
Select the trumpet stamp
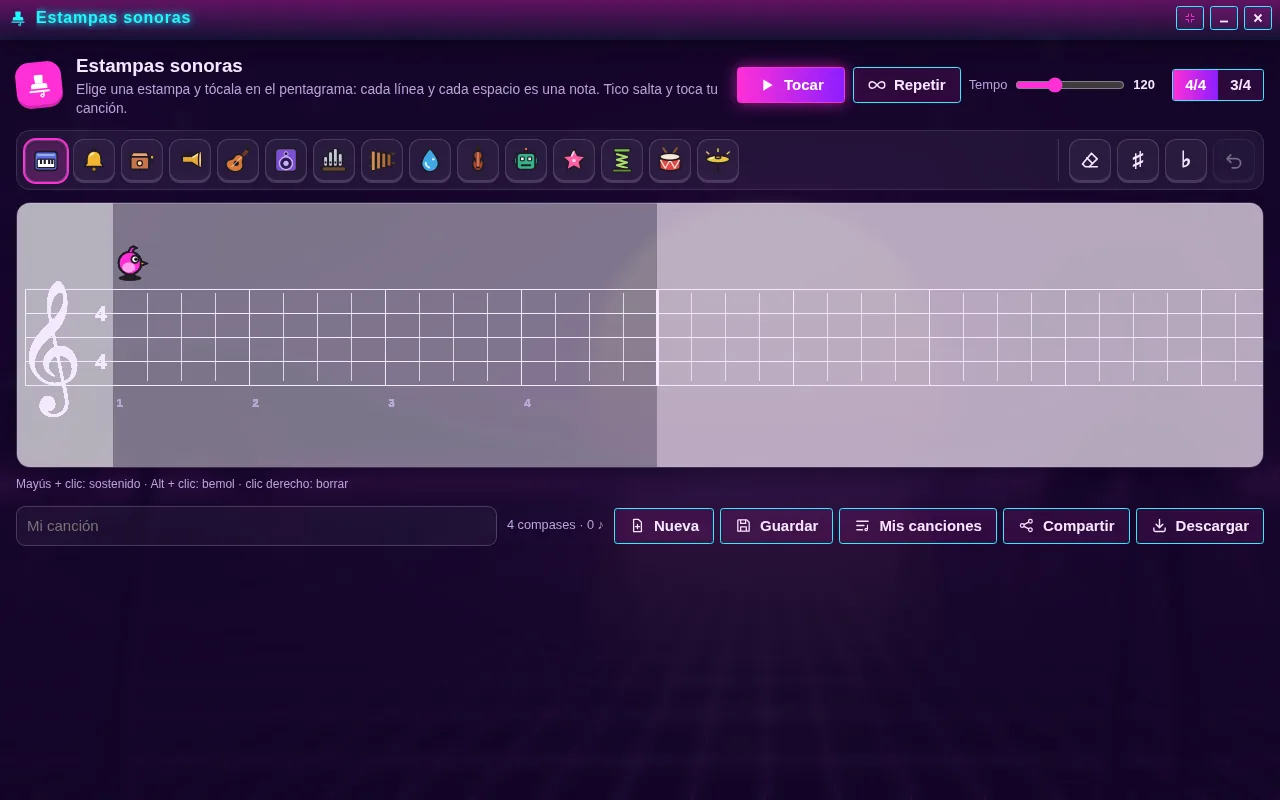(x=190, y=161)
